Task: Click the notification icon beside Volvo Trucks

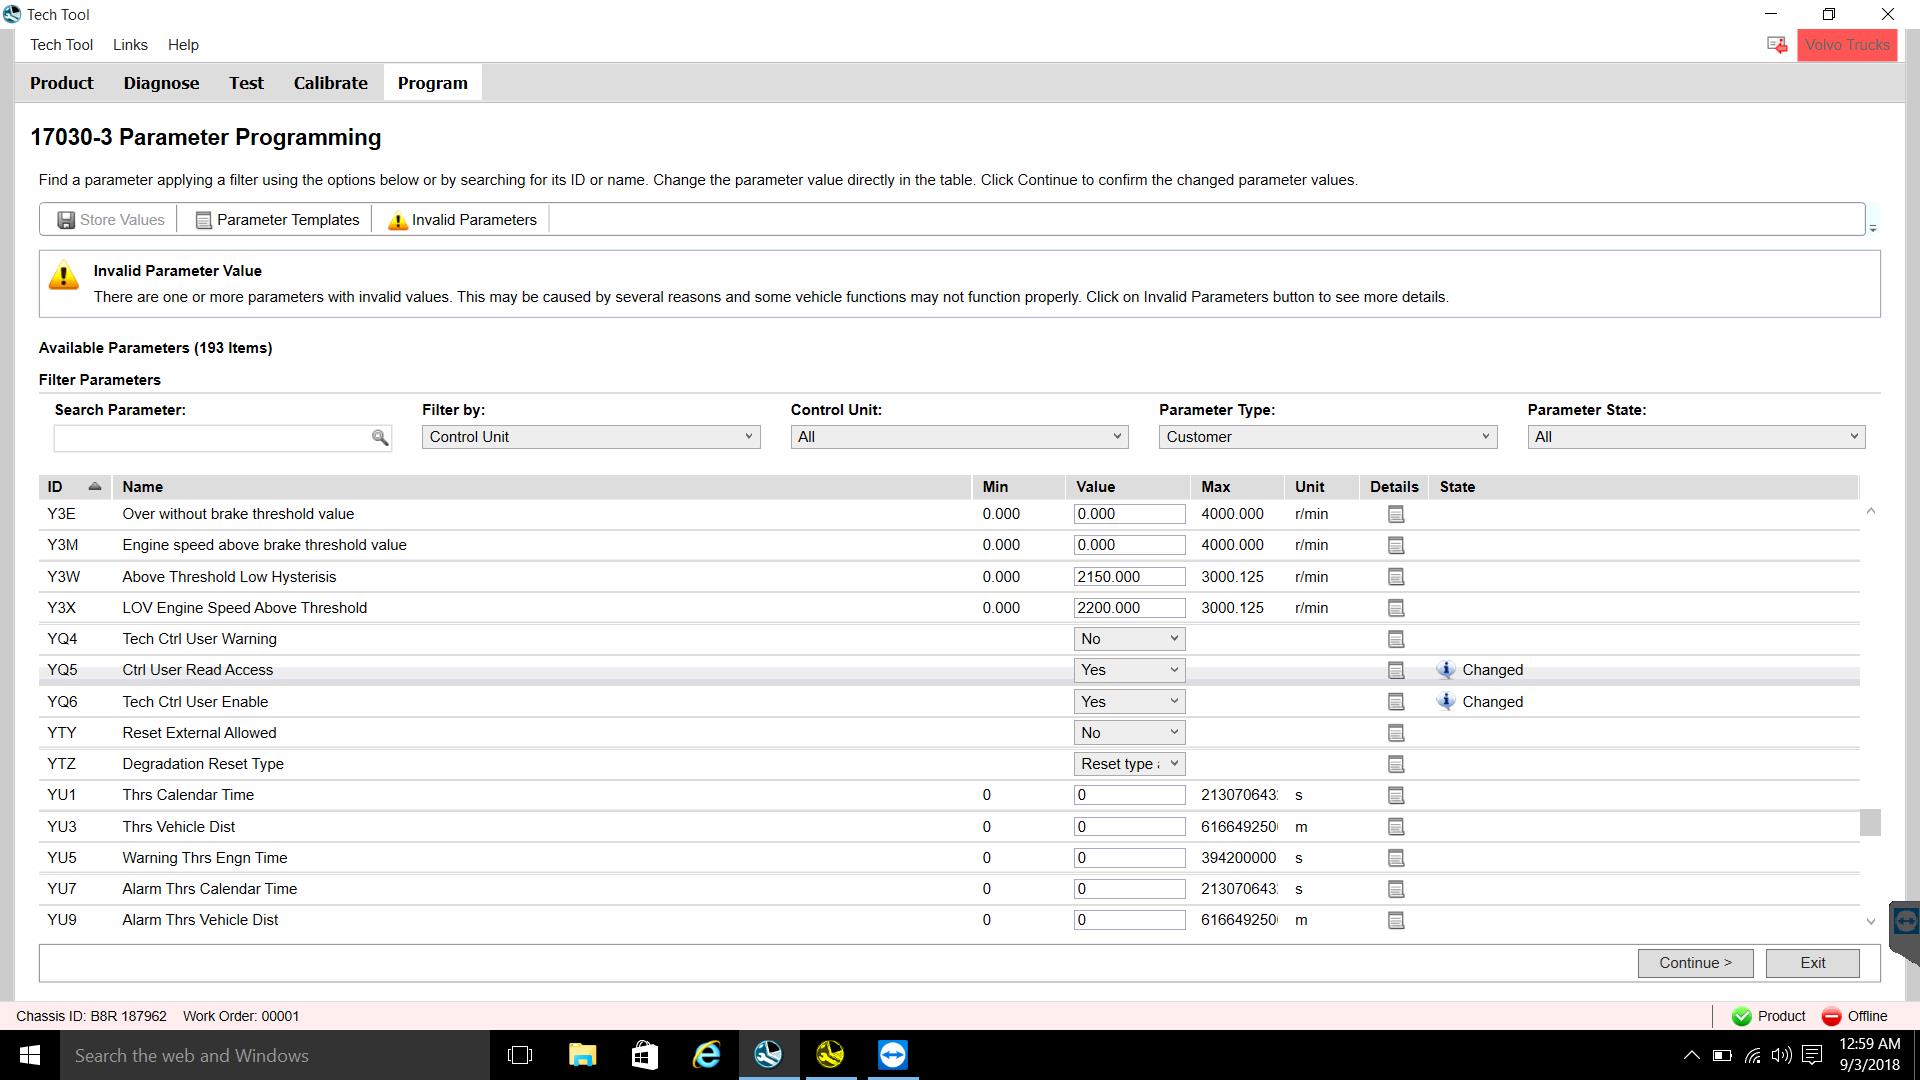Action: [x=1777, y=45]
